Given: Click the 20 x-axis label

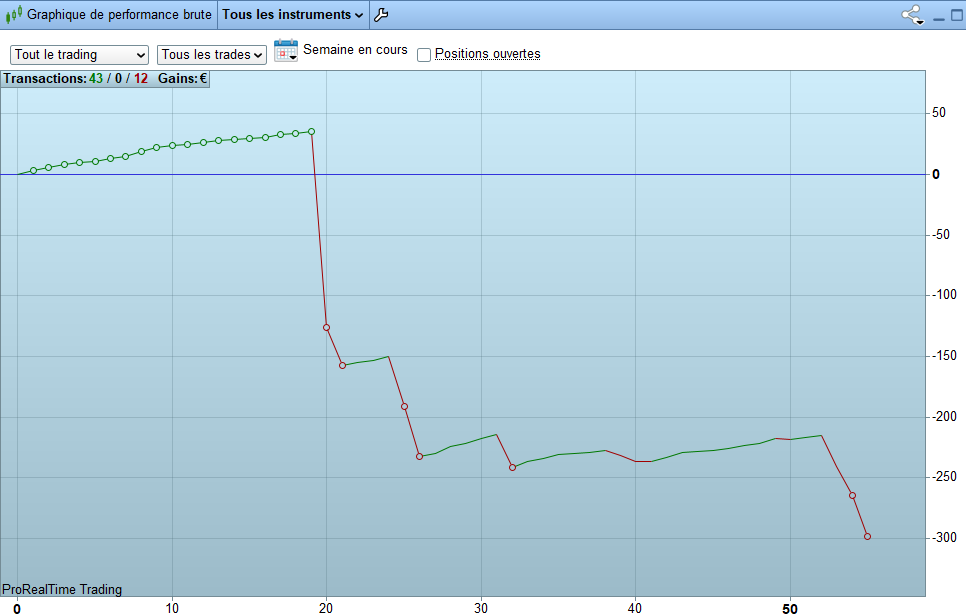Looking at the screenshot, I should pos(326,608).
